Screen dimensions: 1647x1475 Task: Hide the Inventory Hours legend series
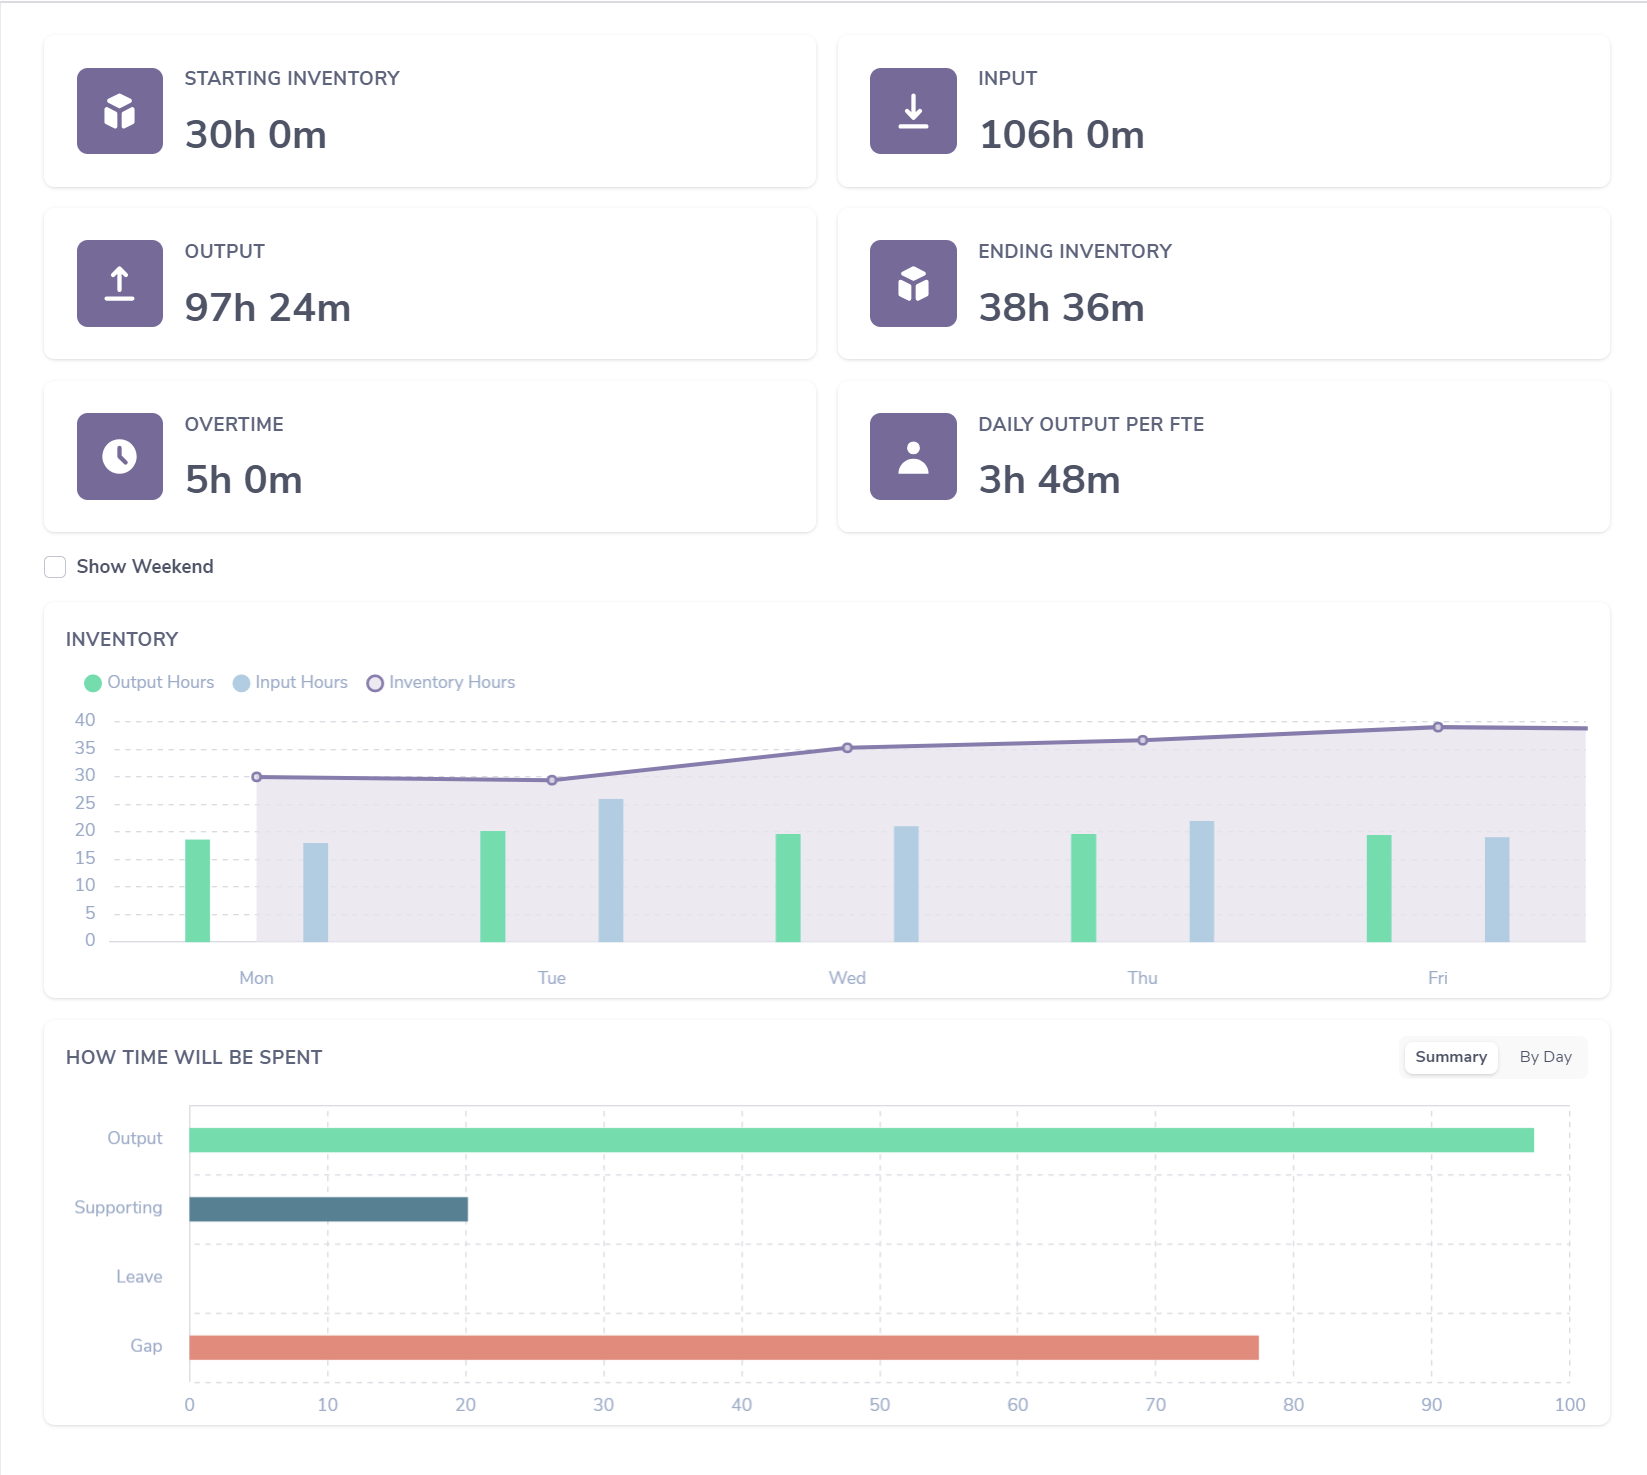coord(441,683)
